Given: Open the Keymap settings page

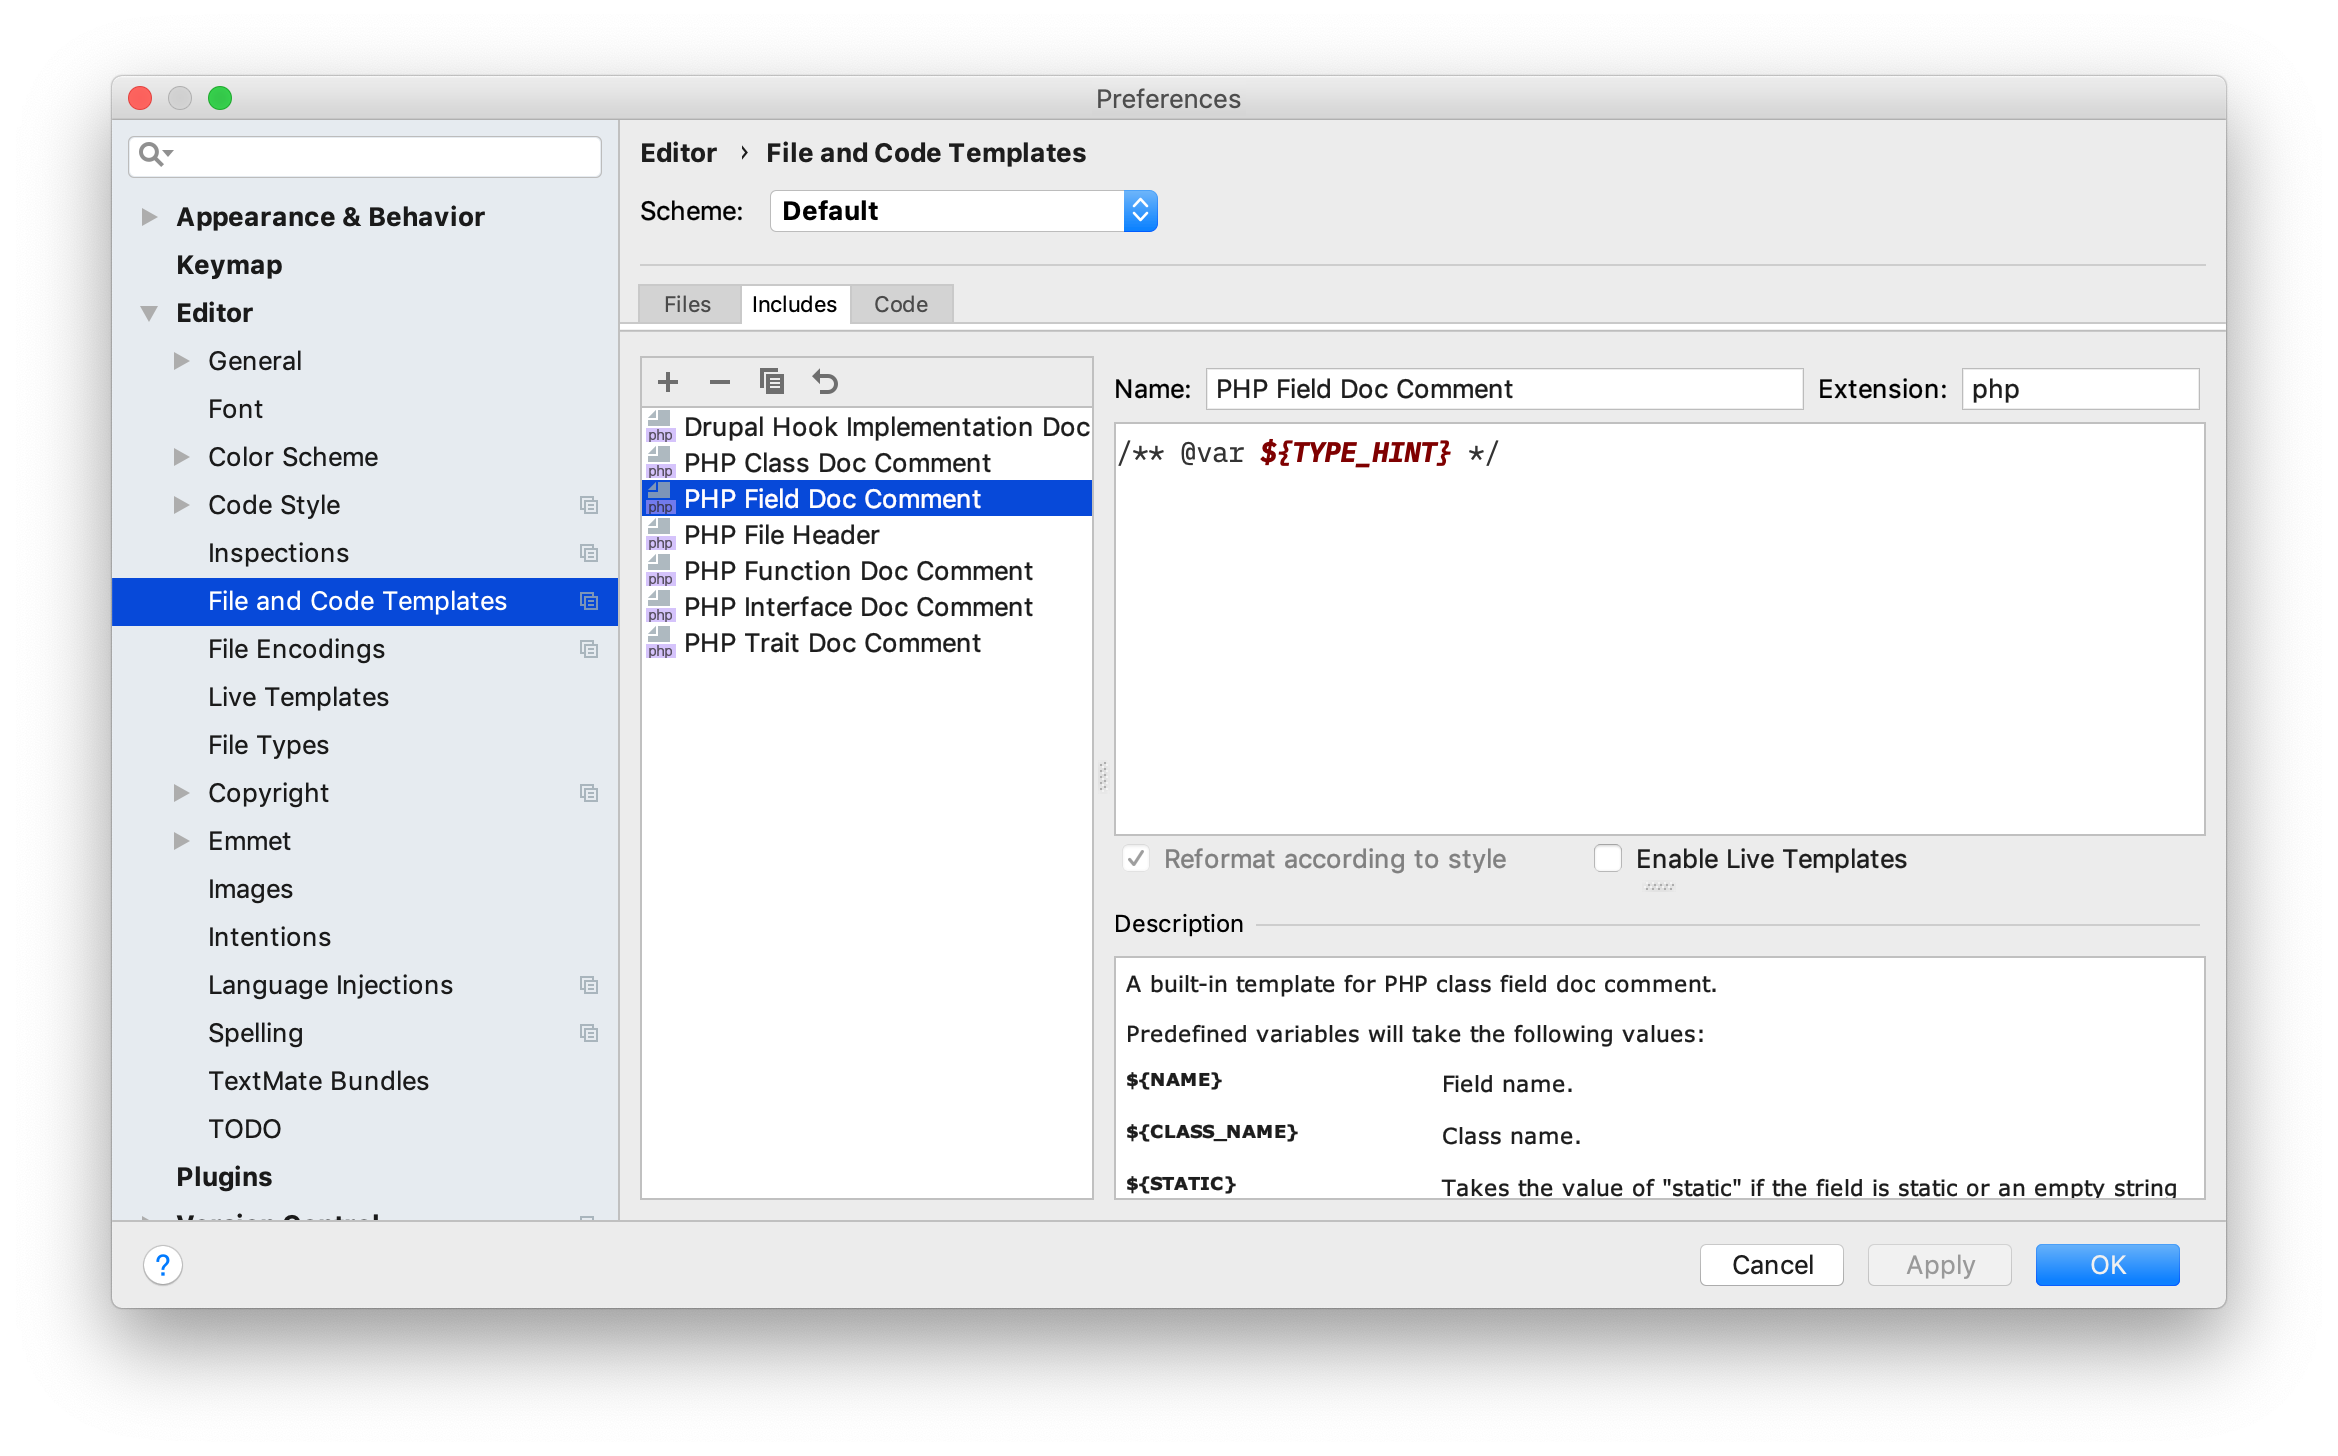Looking at the screenshot, I should pos(229,265).
